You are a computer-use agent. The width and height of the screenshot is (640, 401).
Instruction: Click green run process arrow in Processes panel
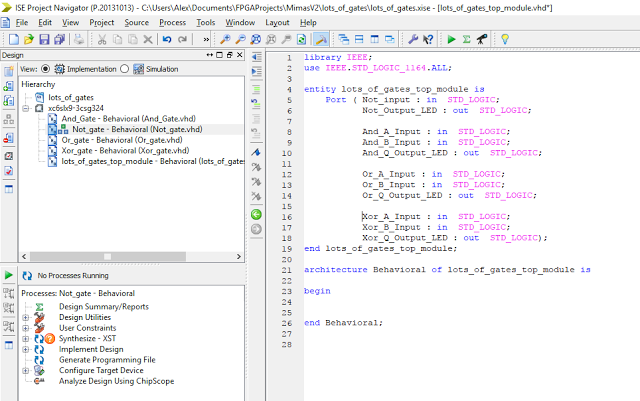tap(9, 274)
